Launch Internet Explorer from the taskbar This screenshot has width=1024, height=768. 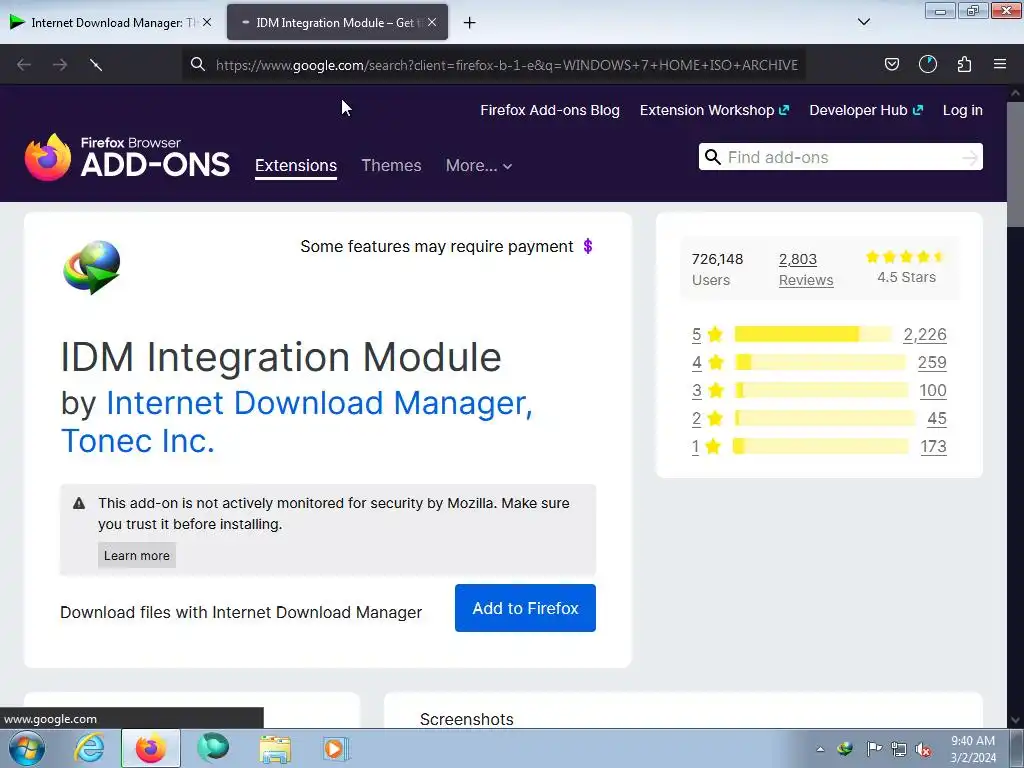click(89, 748)
